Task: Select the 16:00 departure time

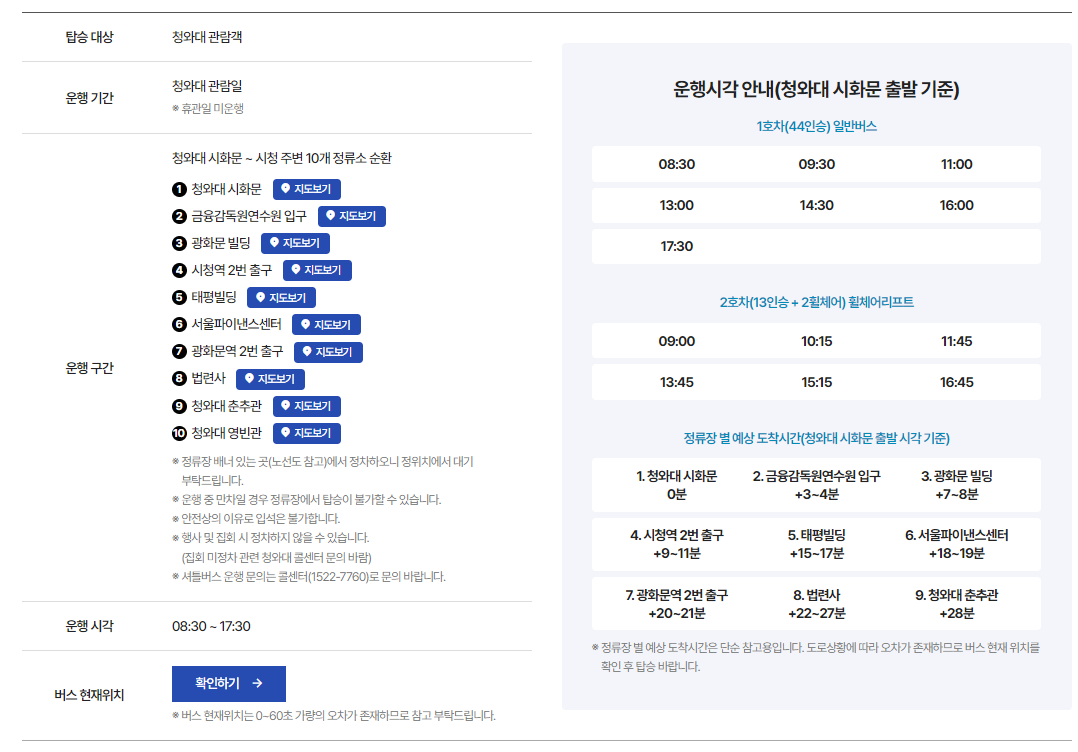Action: (956, 206)
